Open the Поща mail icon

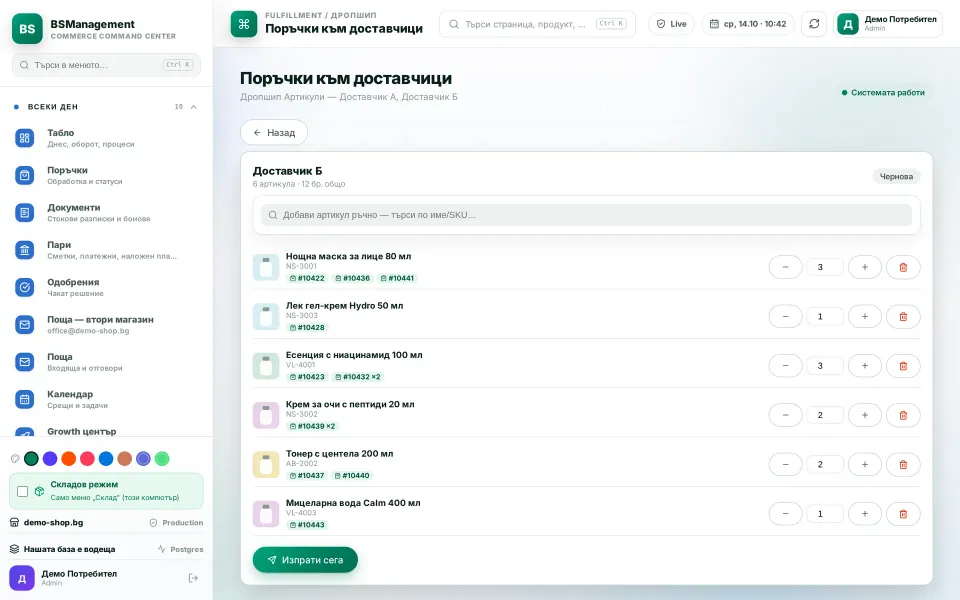point(24,362)
